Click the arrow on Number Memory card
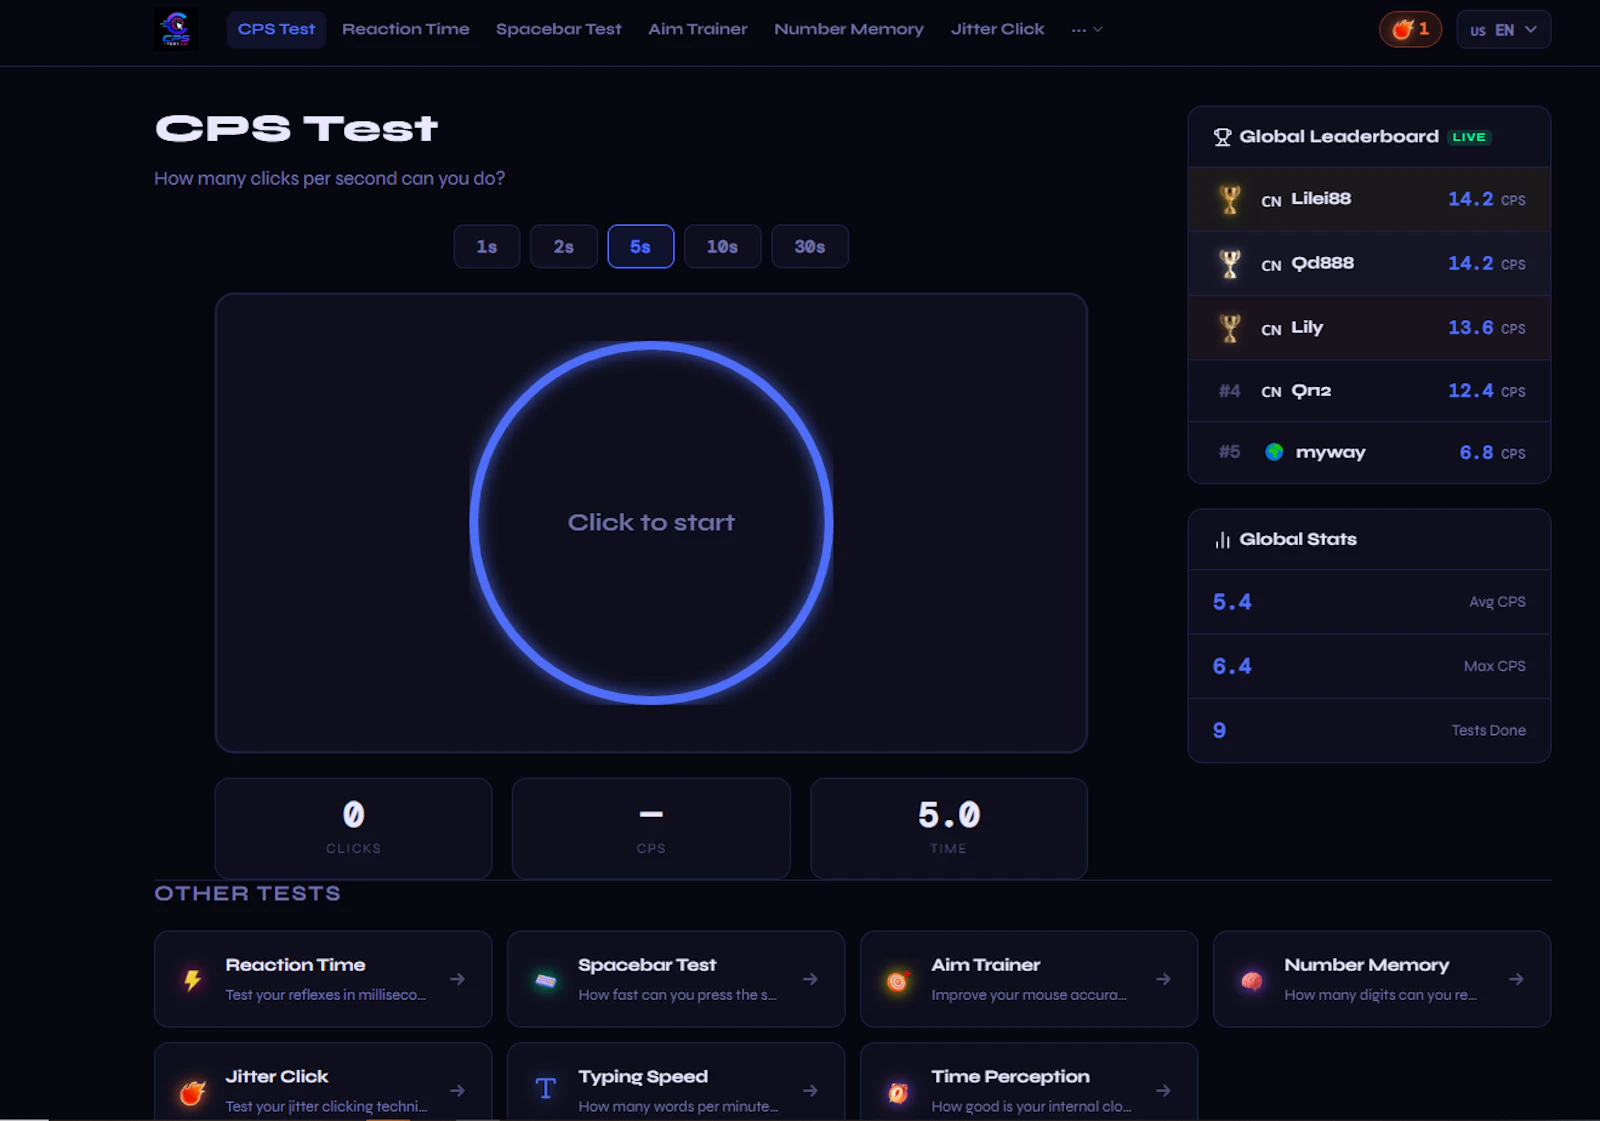 point(1516,979)
